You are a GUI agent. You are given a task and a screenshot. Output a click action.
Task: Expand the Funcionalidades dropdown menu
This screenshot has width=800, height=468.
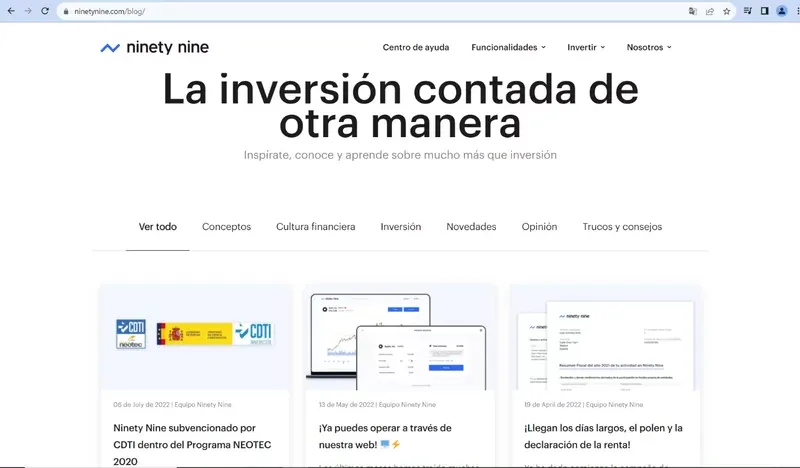(x=509, y=47)
